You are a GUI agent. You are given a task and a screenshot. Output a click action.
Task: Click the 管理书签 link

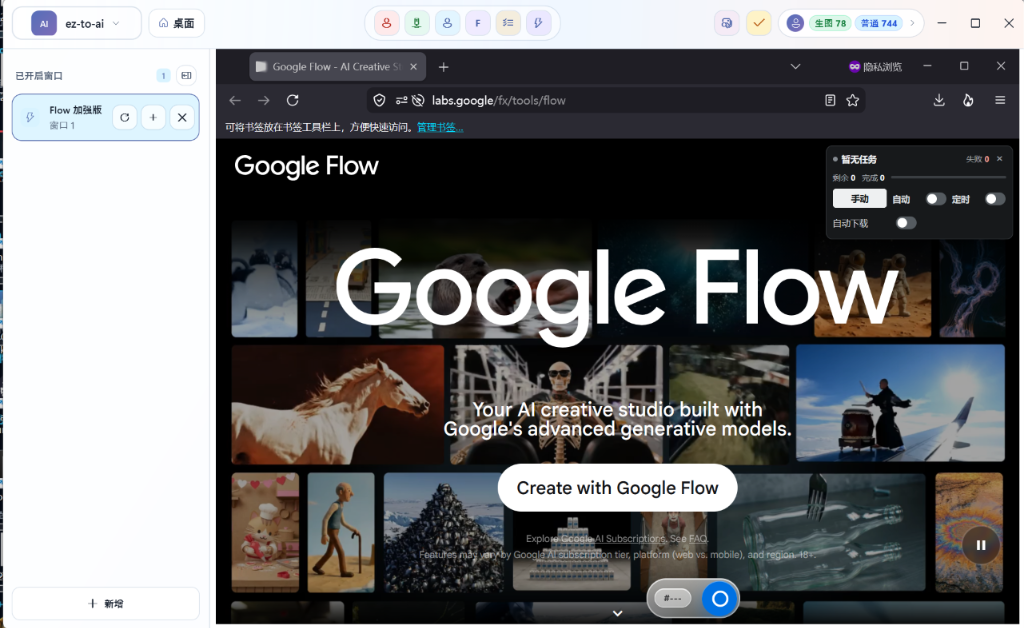coord(440,127)
